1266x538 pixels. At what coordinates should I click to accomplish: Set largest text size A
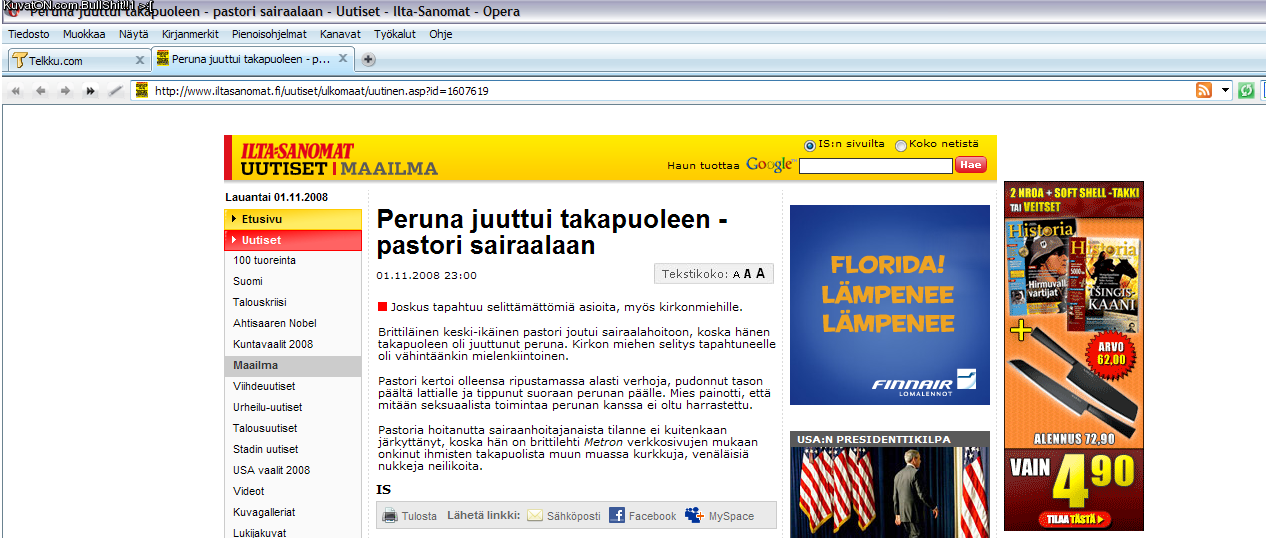[760, 274]
